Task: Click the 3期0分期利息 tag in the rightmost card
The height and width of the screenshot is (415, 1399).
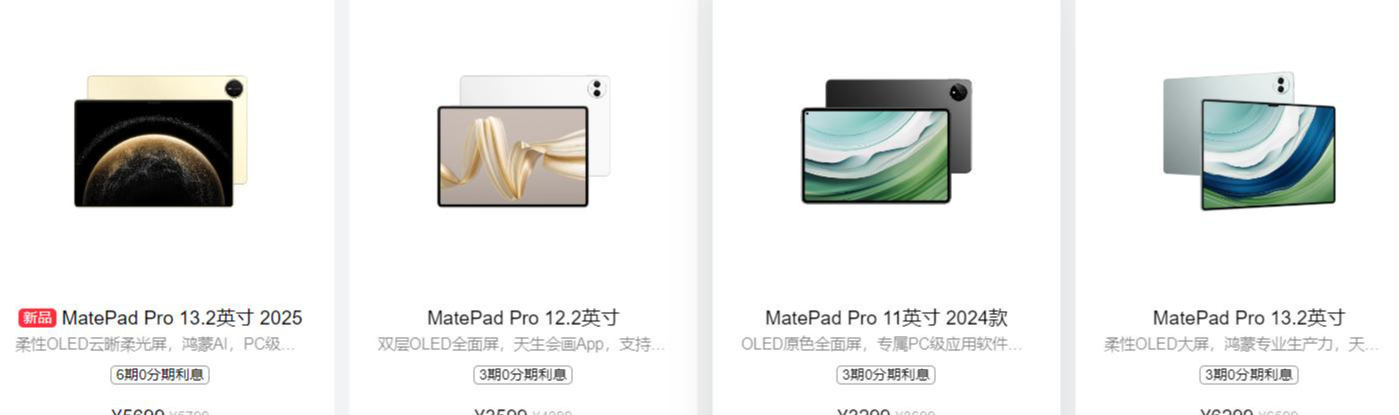Action: tap(1249, 375)
